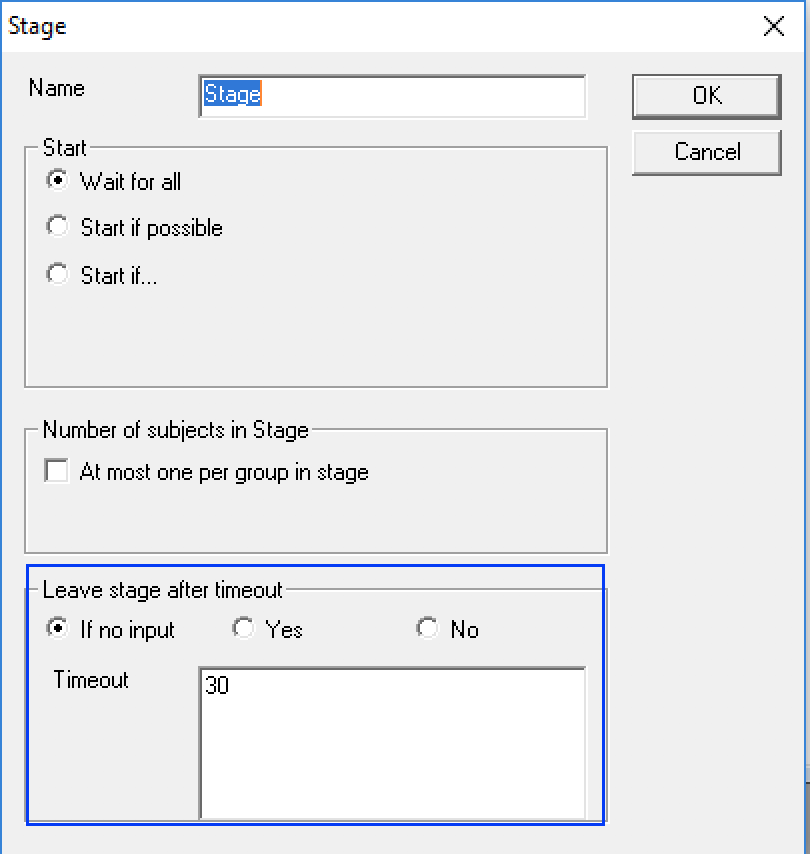Choose 'Yes' for leave stage after timeout
The width and height of the screenshot is (810, 854).
coord(243,629)
